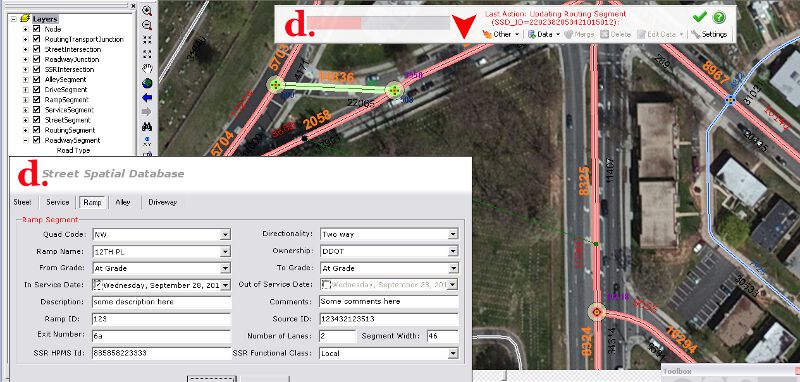Switch to the Alley tab
The width and height of the screenshot is (800, 382).
[123, 202]
